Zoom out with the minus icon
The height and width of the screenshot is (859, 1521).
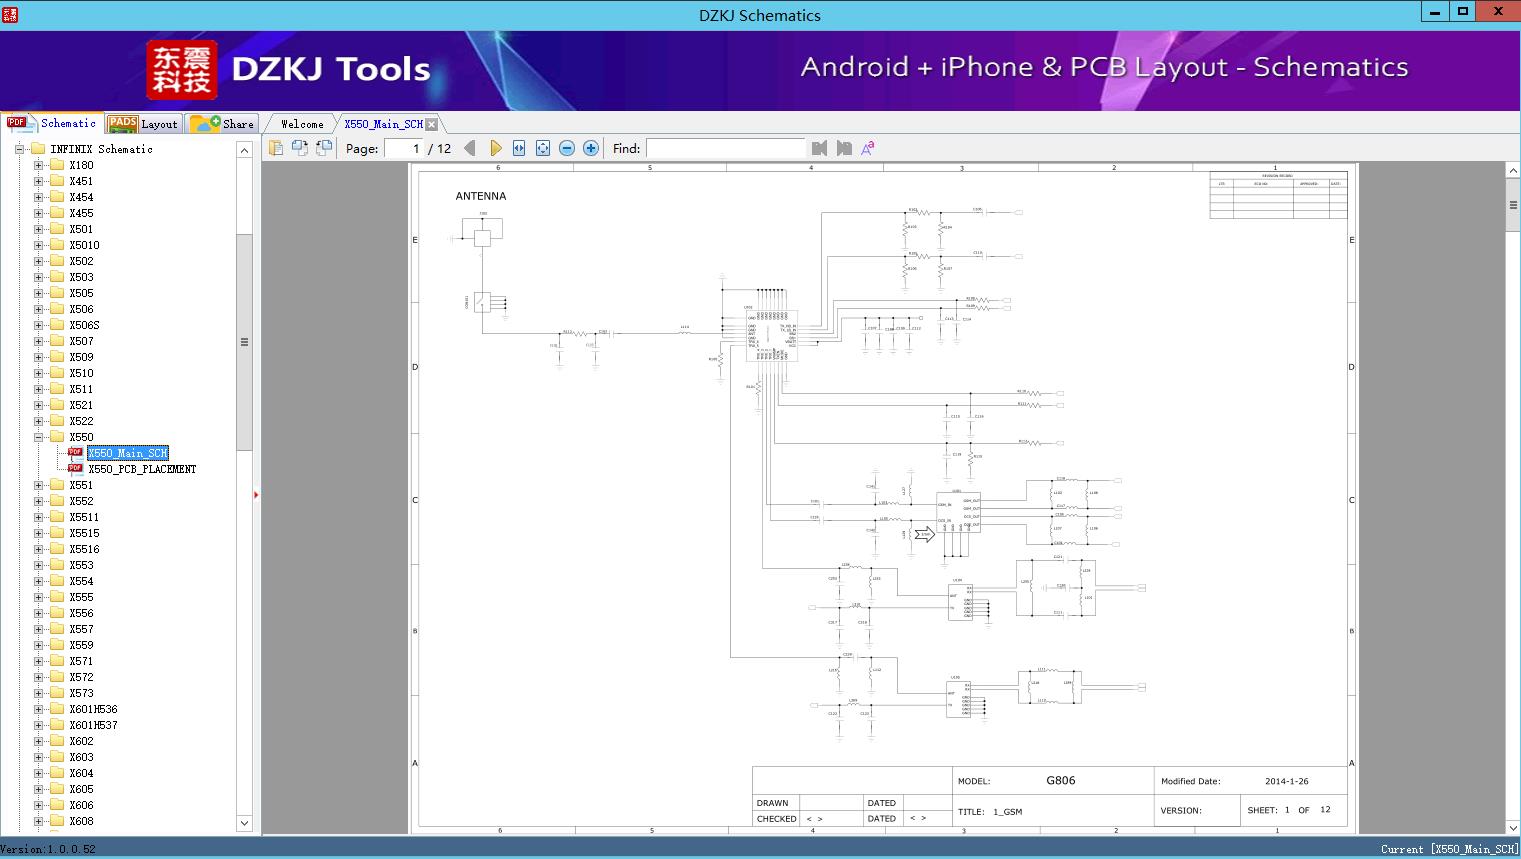(x=567, y=148)
